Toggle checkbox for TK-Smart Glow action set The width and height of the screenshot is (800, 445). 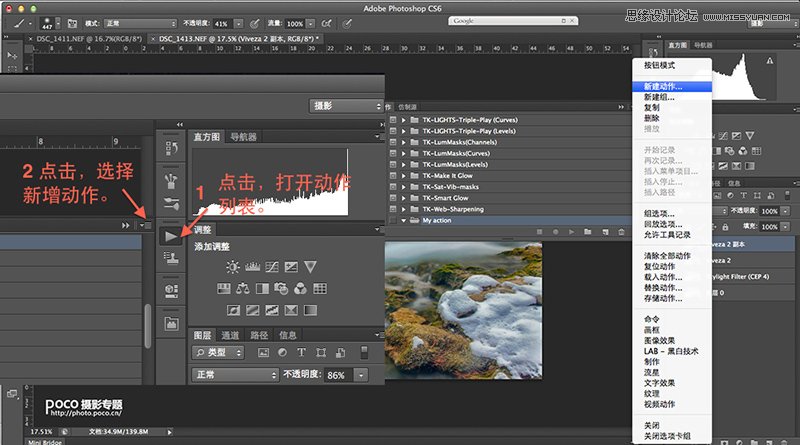point(392,197)
